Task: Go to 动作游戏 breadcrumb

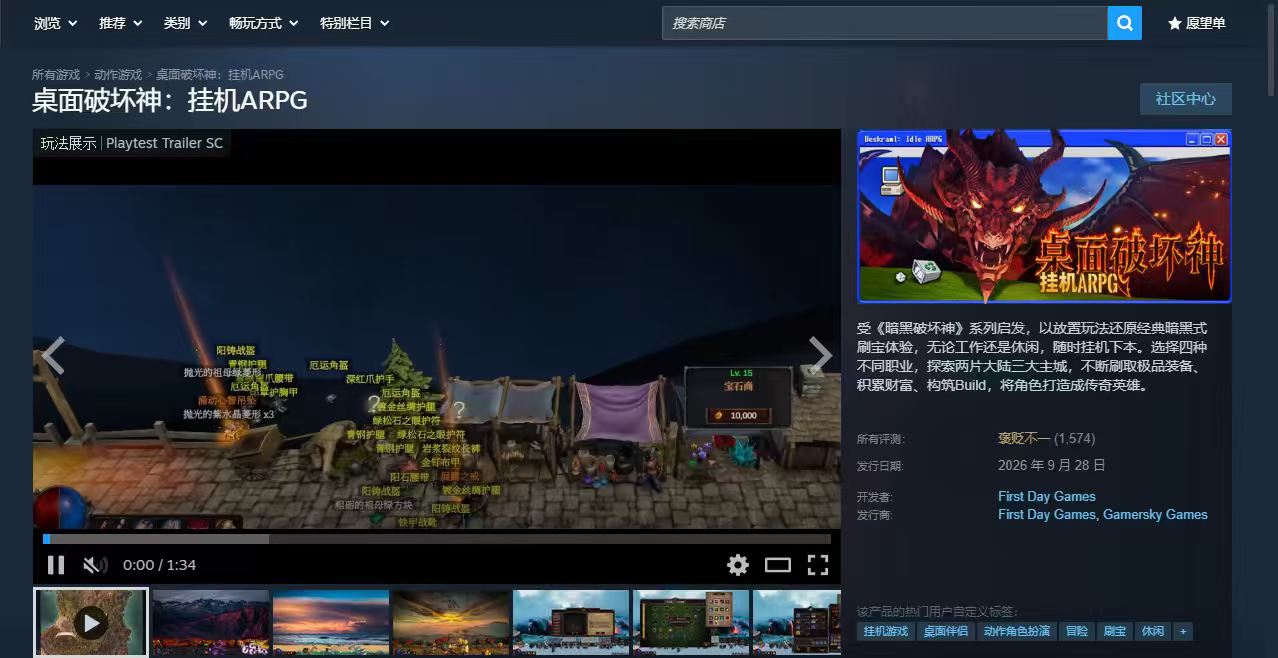Action: (x=118, y=75)
